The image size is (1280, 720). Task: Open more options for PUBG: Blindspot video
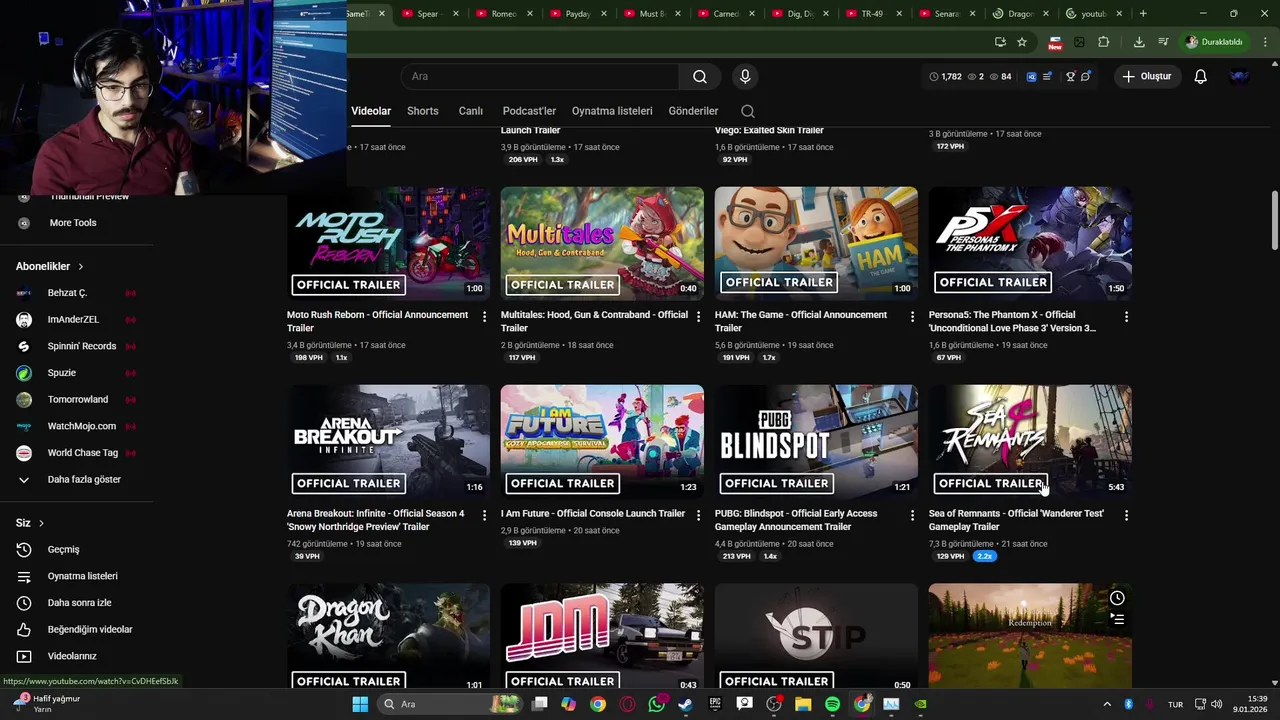pos(912,515)
